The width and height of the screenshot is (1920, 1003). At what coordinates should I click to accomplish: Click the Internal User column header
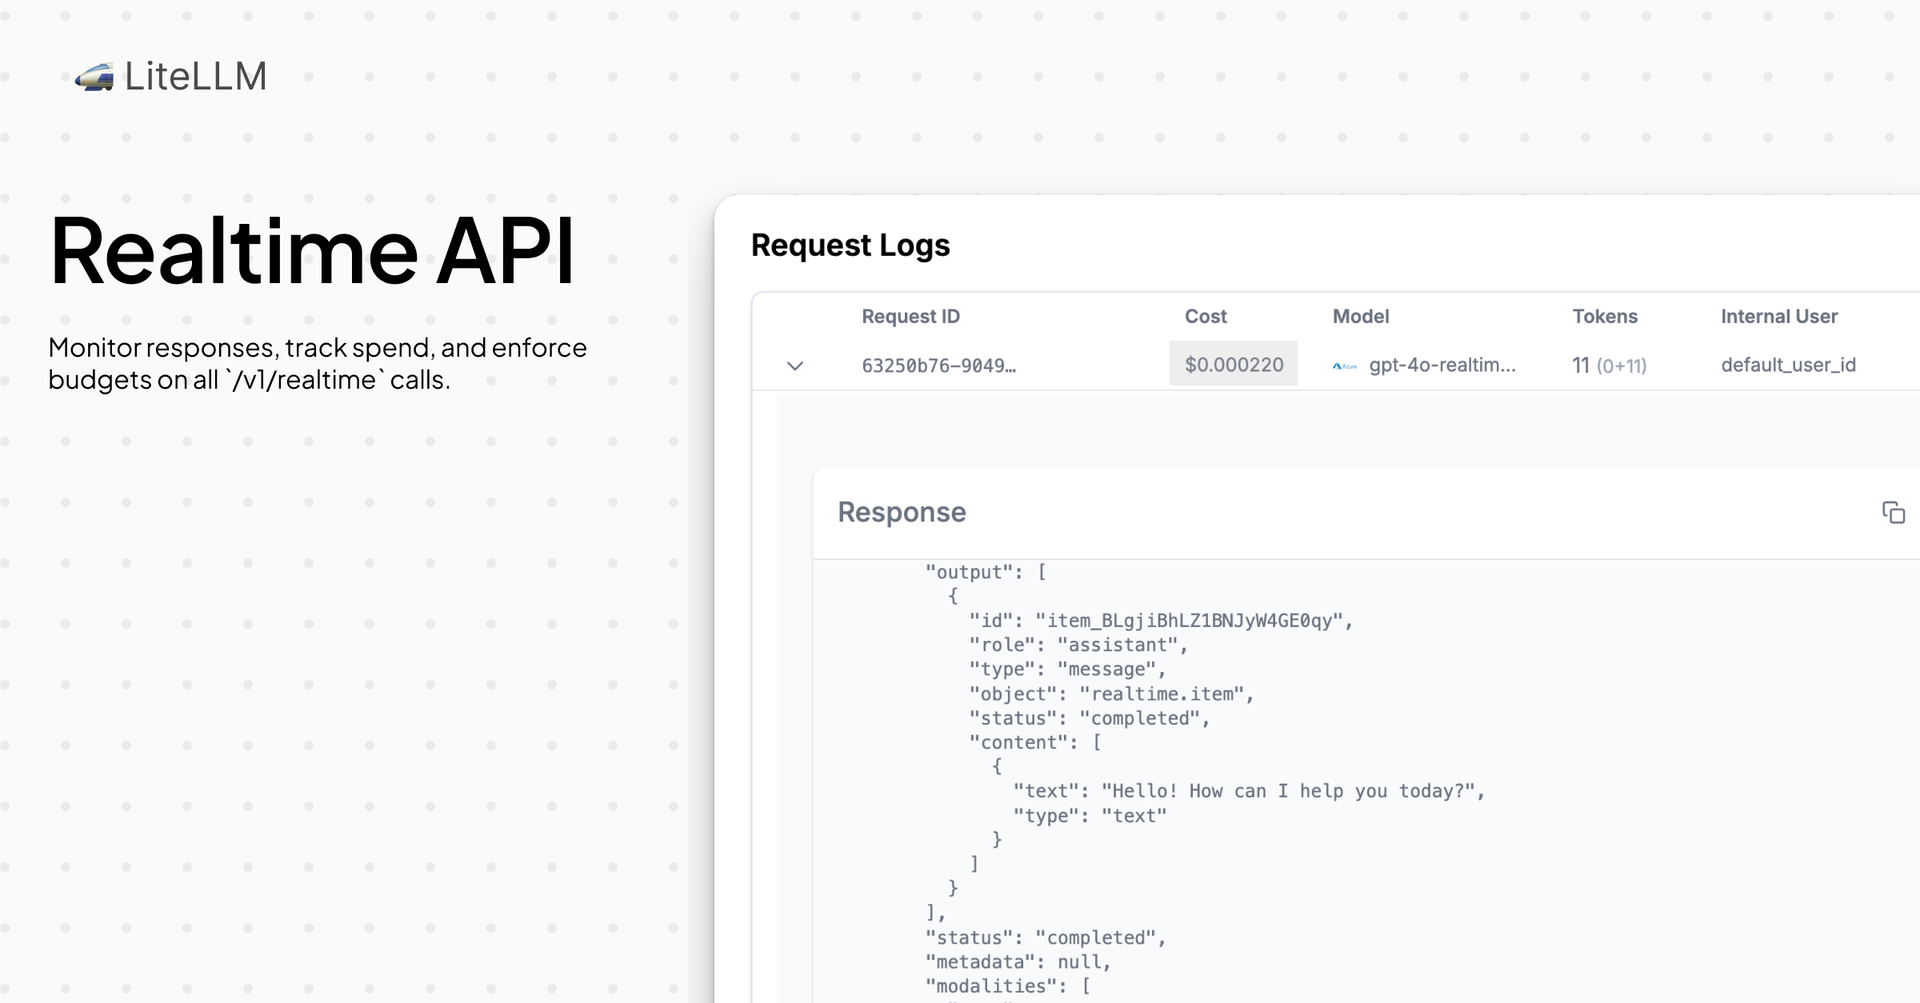tap(1778, 317)
